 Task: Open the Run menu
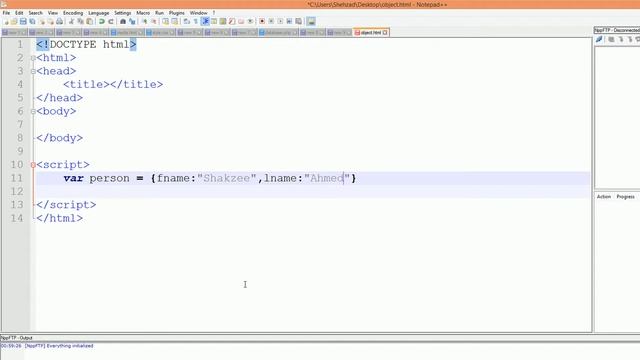159,13
